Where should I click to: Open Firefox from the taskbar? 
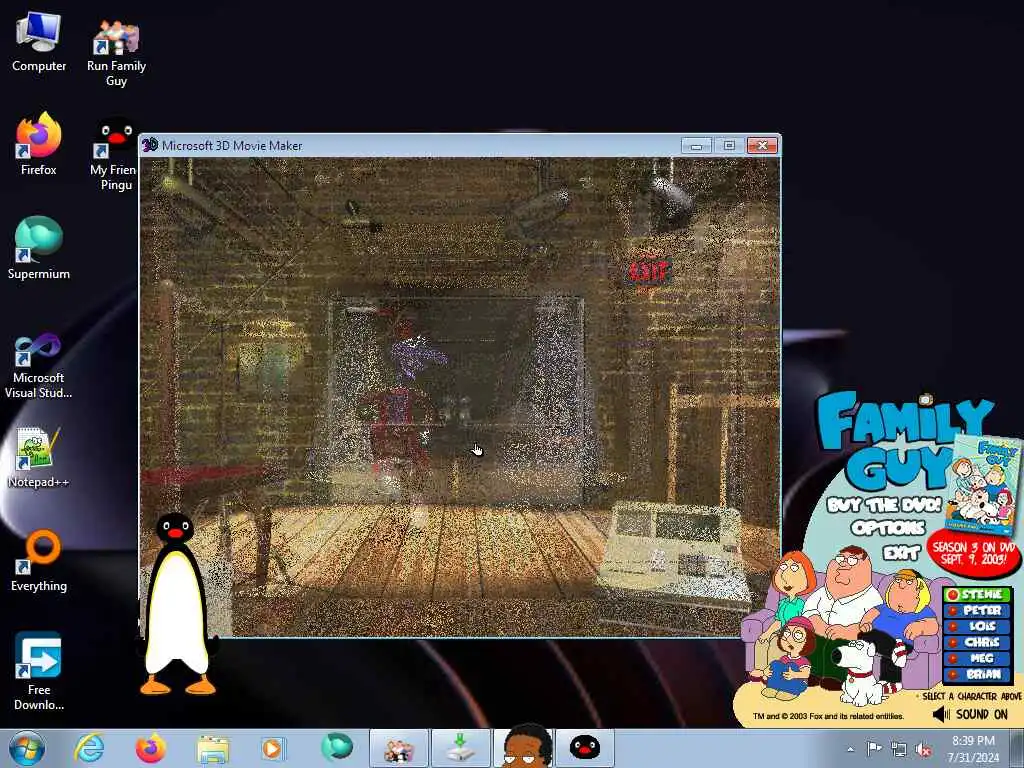point(151,748)
